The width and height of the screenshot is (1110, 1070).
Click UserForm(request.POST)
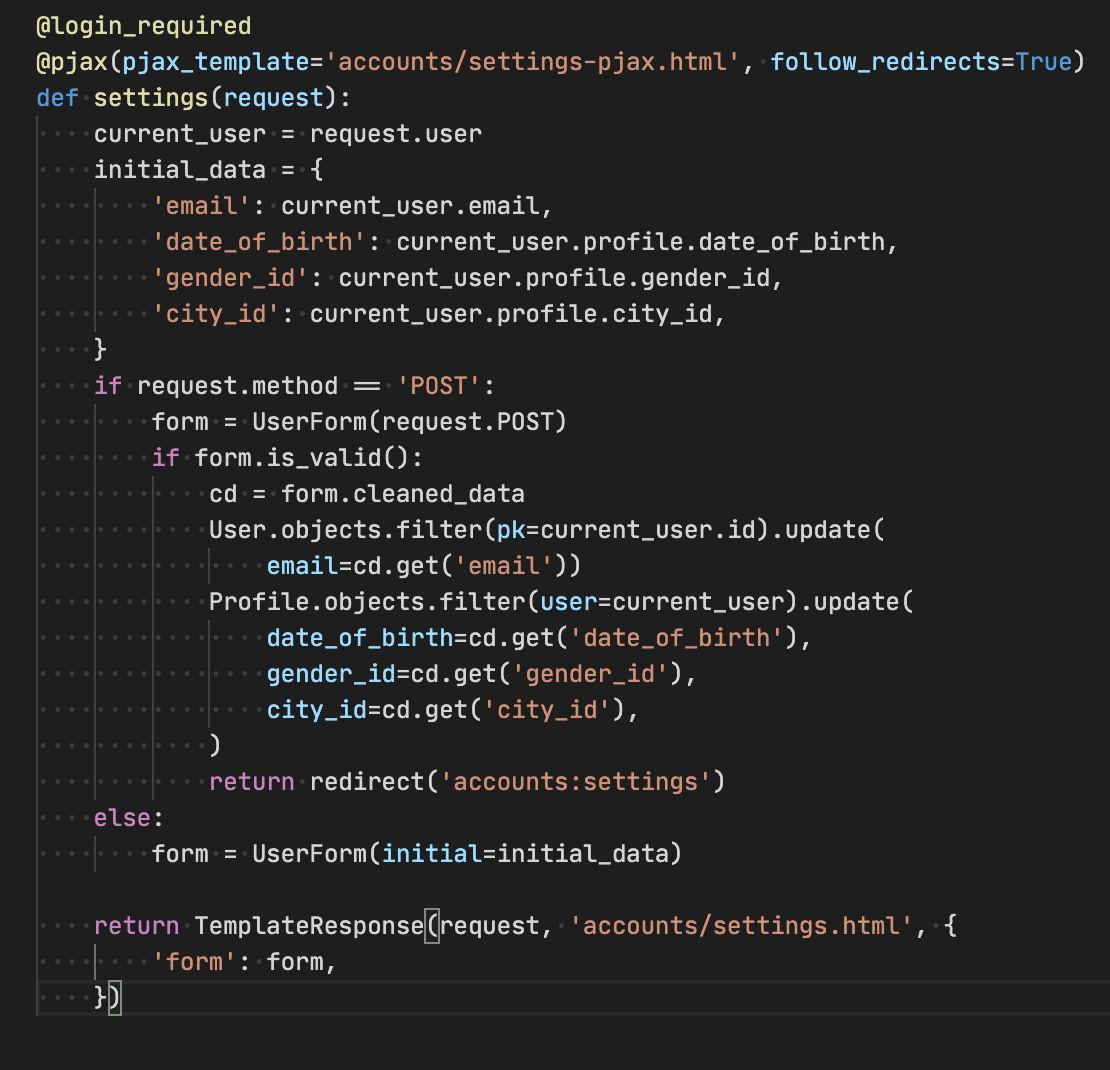[x=410, y=422]
